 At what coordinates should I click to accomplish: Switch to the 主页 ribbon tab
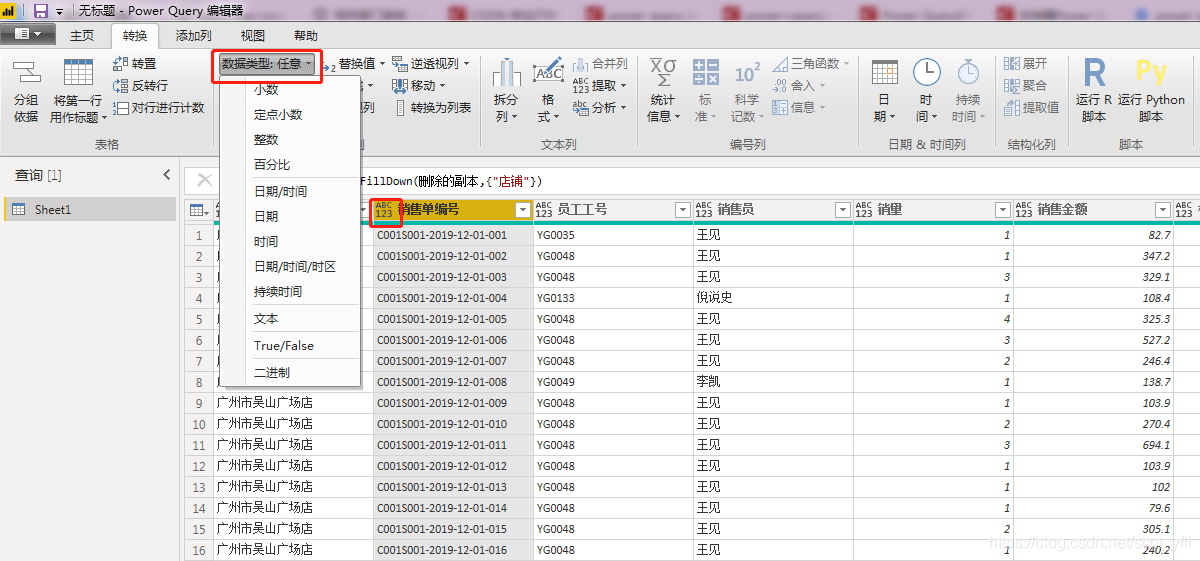tap(82, 36)
